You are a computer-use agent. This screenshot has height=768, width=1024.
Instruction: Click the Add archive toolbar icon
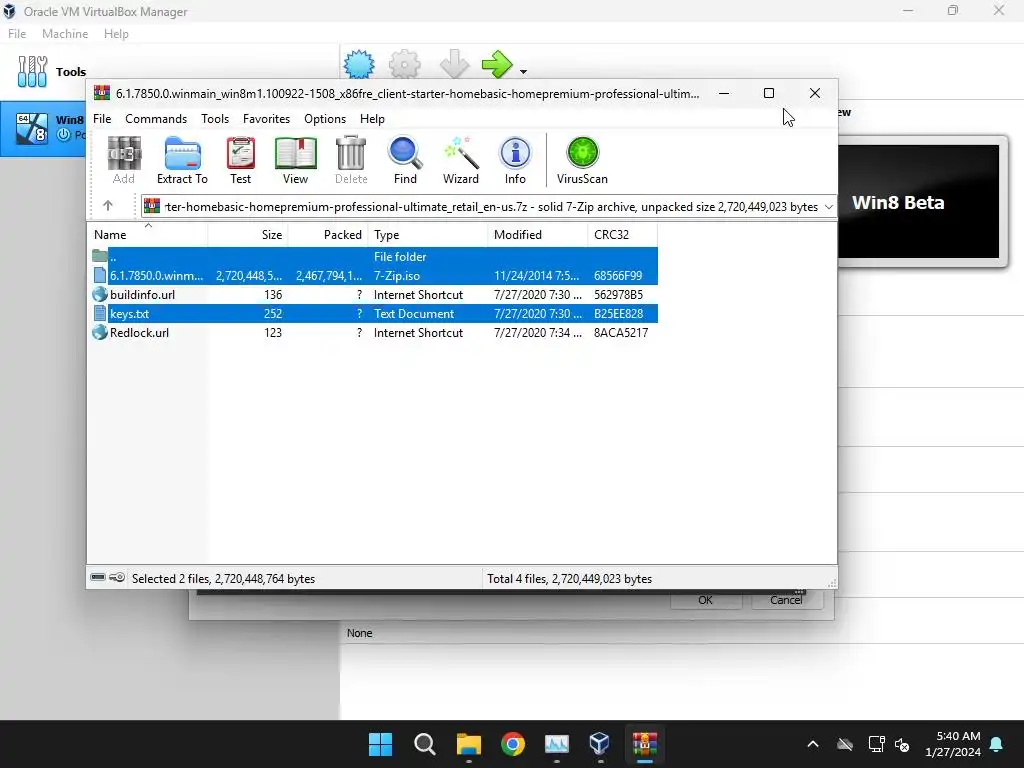coord(124,153)
